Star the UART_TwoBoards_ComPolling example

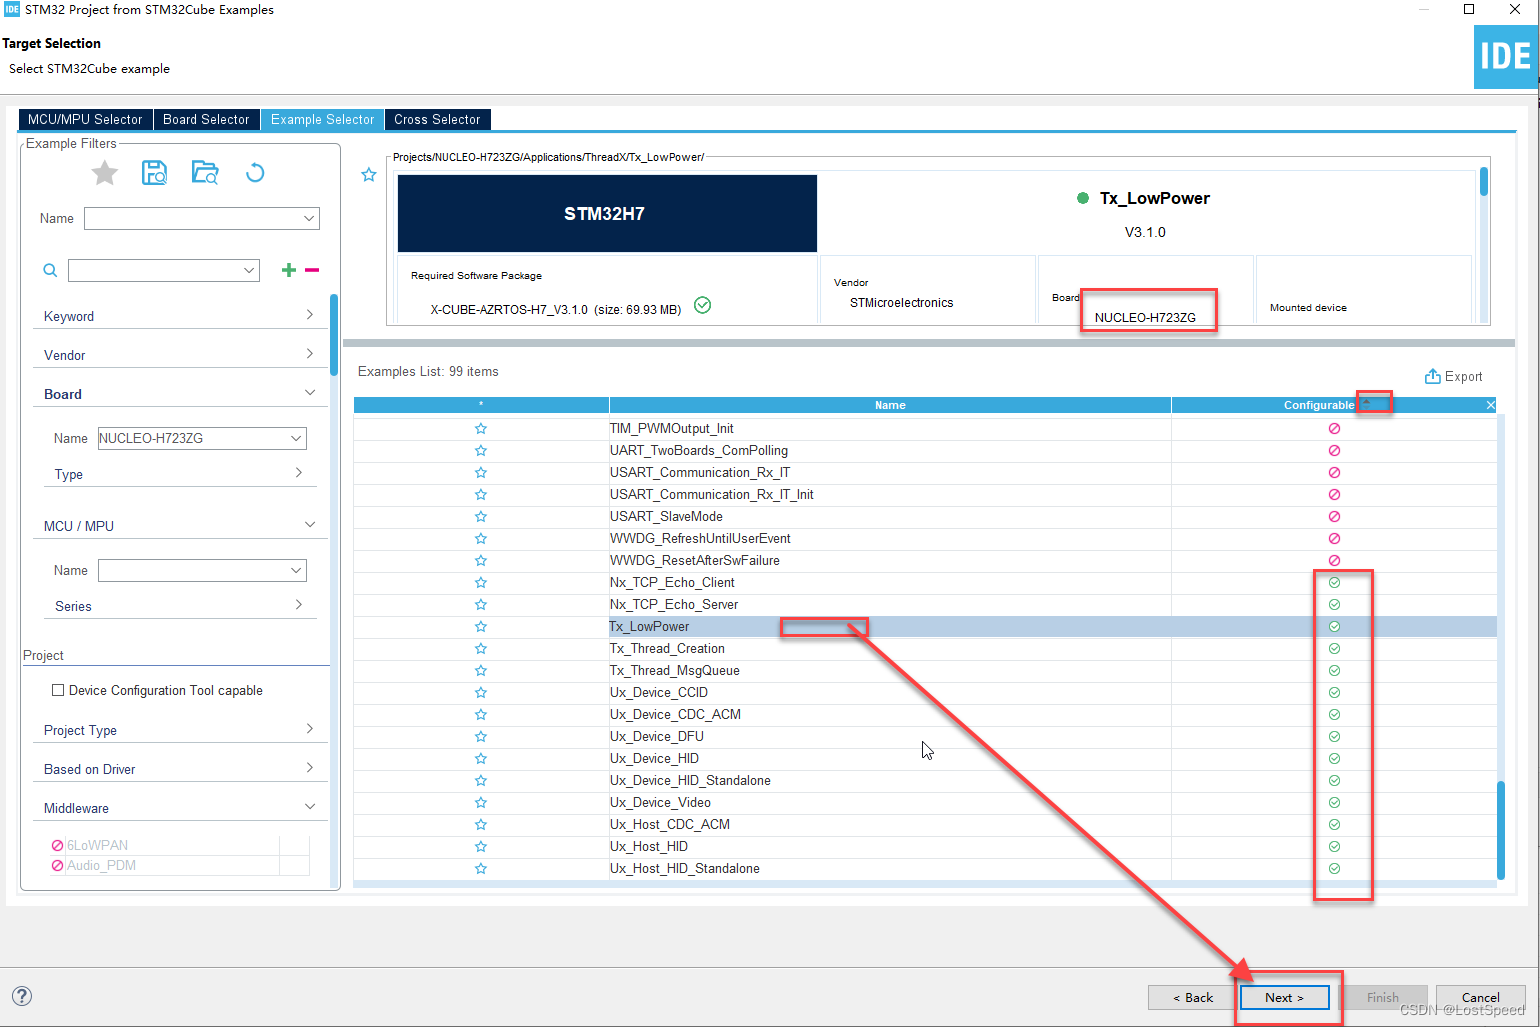pos(481,450)
